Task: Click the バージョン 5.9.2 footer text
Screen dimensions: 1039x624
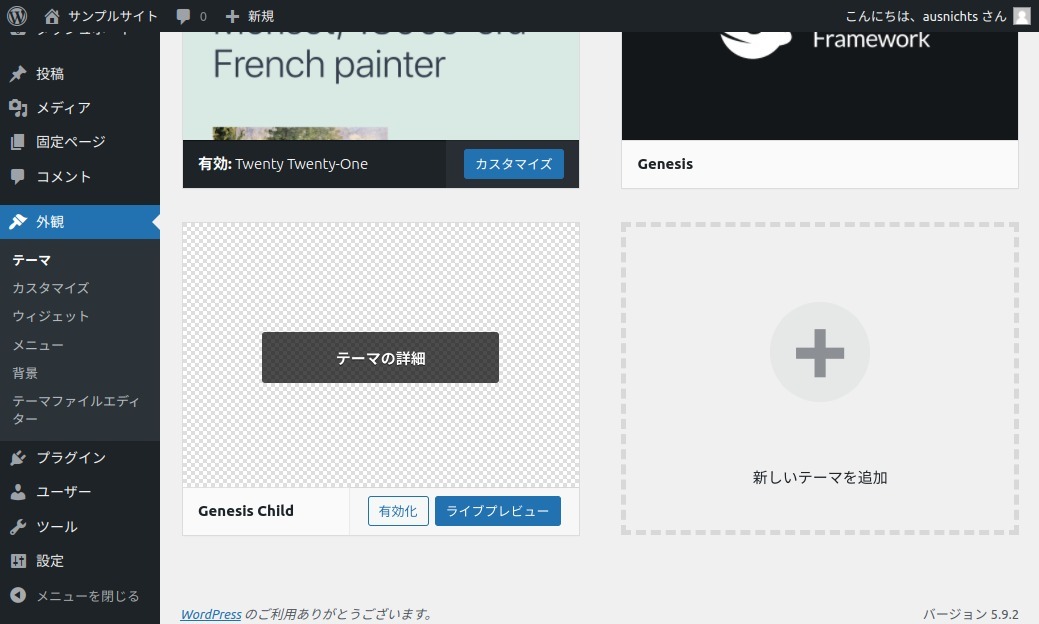Action: click(971, 614)
